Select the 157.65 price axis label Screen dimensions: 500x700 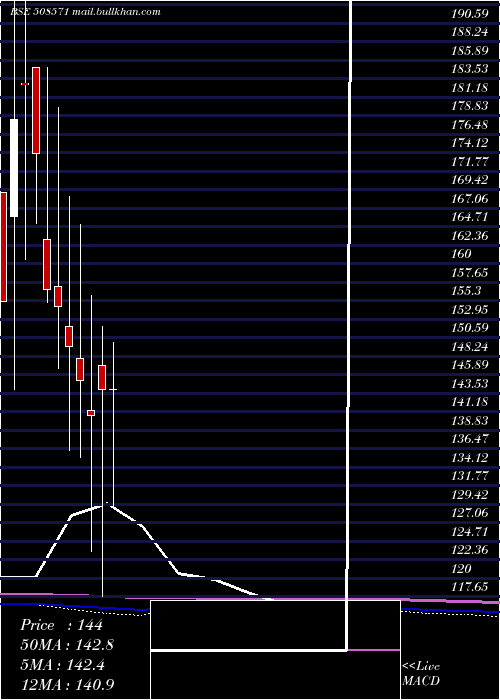[470, 273]
